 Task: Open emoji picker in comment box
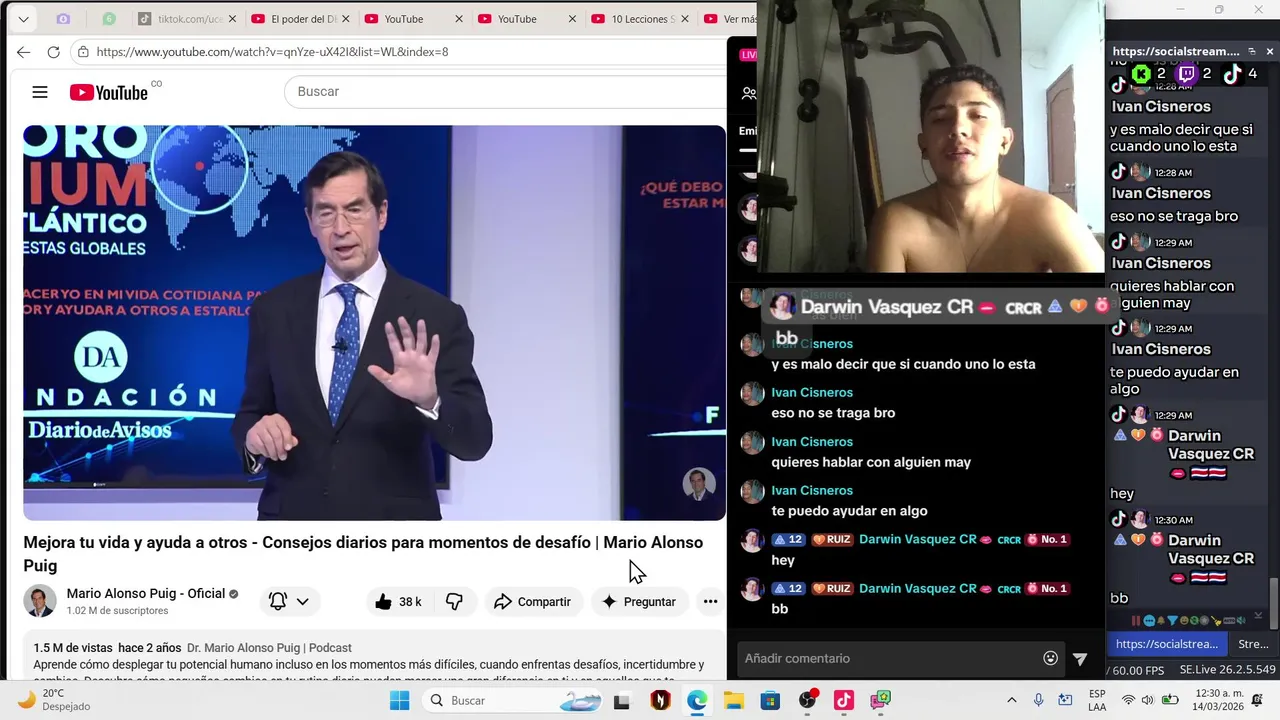tap(1050, 658)
